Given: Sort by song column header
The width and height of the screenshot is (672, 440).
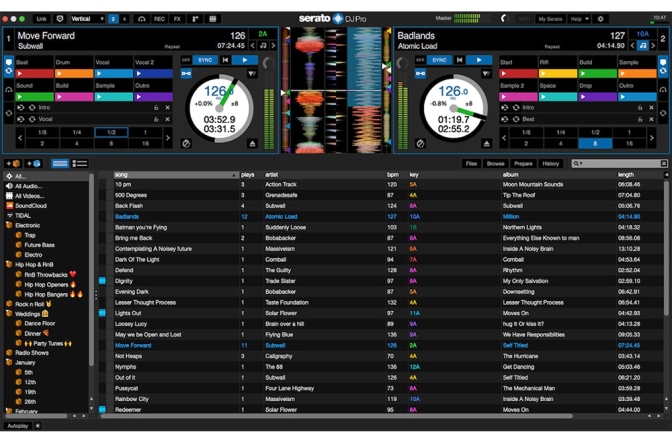Looking at the screenshot, I should click(x=176, y=175).
